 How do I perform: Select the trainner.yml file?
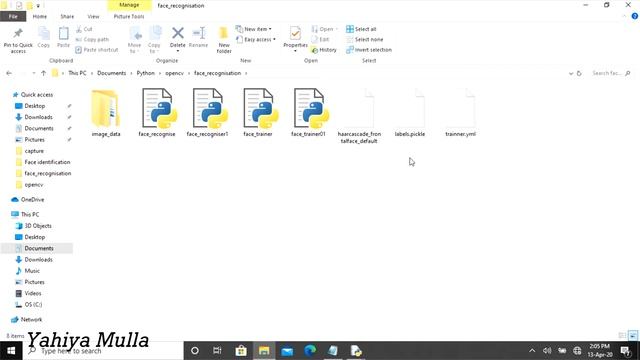pos(460,113)
